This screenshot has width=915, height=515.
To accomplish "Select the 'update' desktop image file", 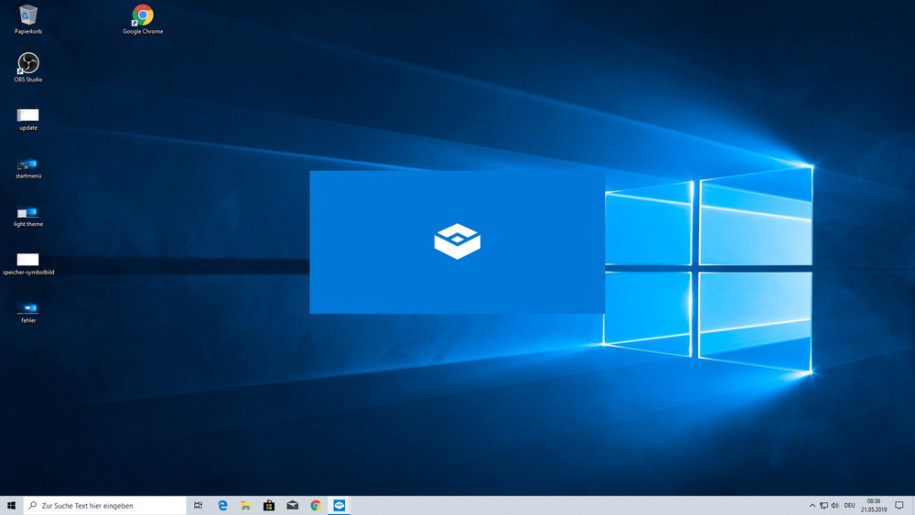I will coord(28,119).
